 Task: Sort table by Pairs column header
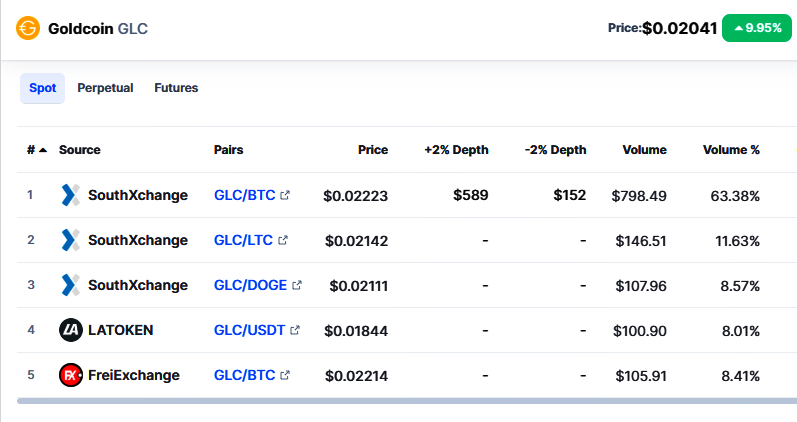pyautogui.click(x=228, y=150)
